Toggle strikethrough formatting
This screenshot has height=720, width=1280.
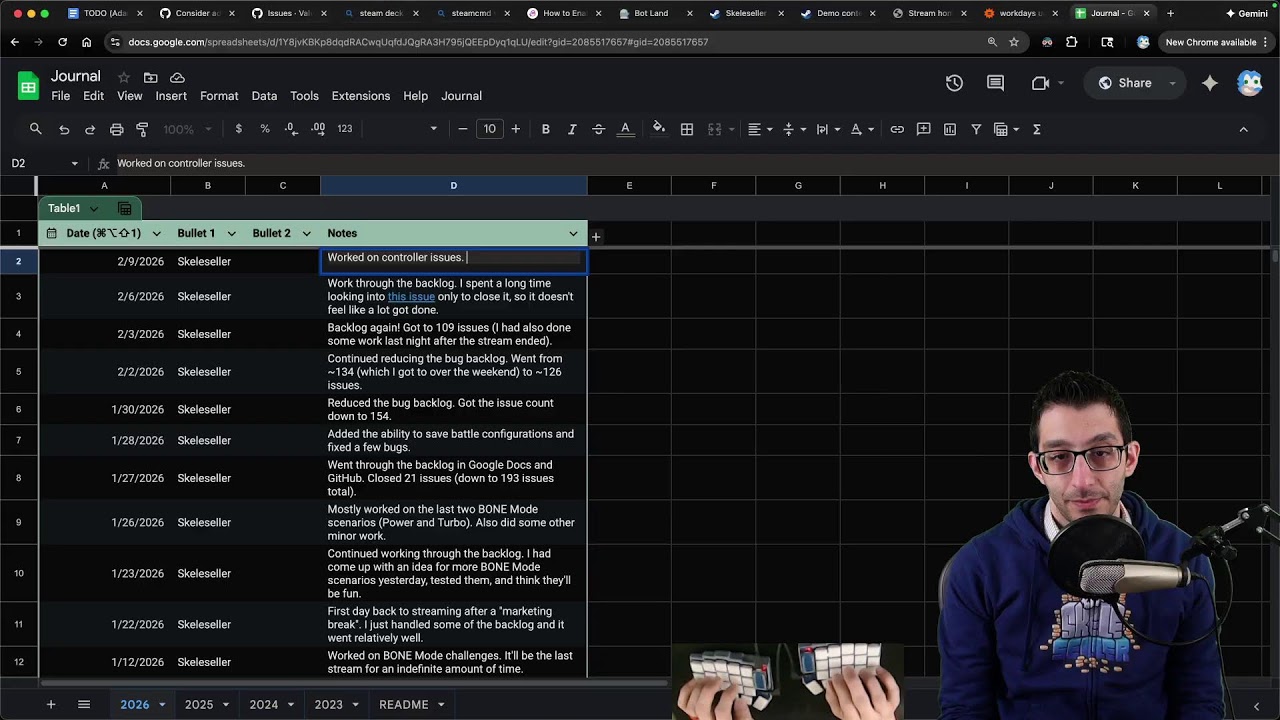(x=598, y=129)
